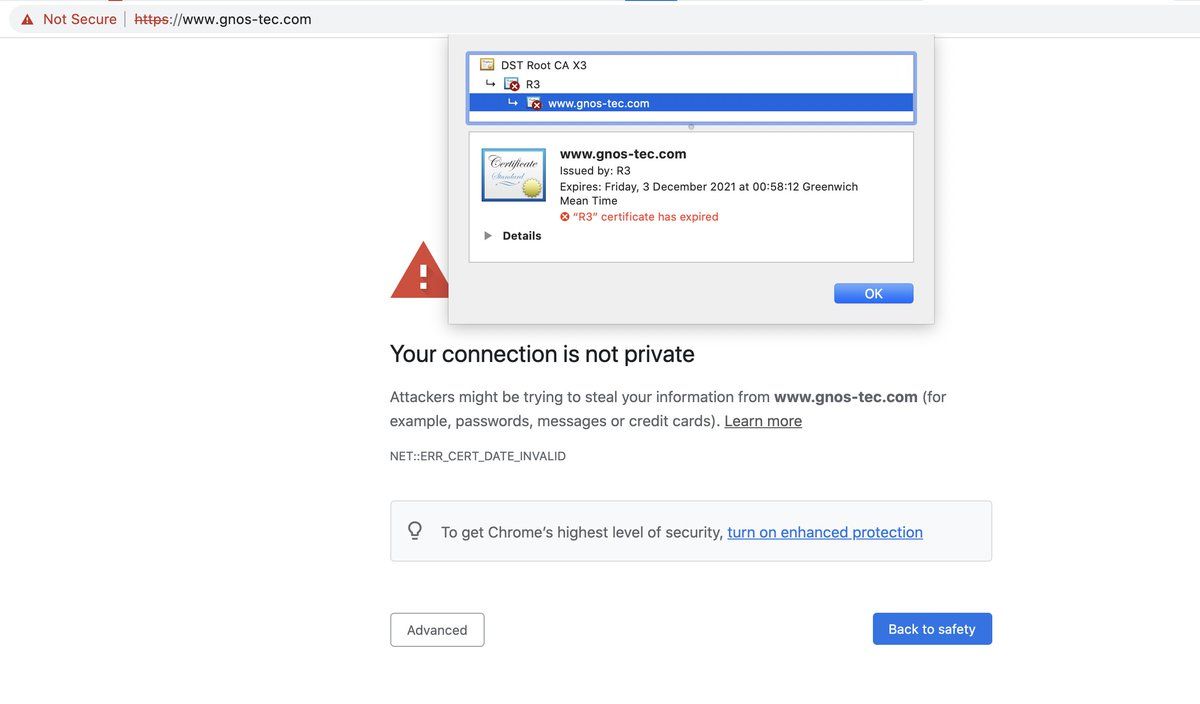Expand the Details disclosure triangle
Screen dimensions: 1200x704
(488, 236)
